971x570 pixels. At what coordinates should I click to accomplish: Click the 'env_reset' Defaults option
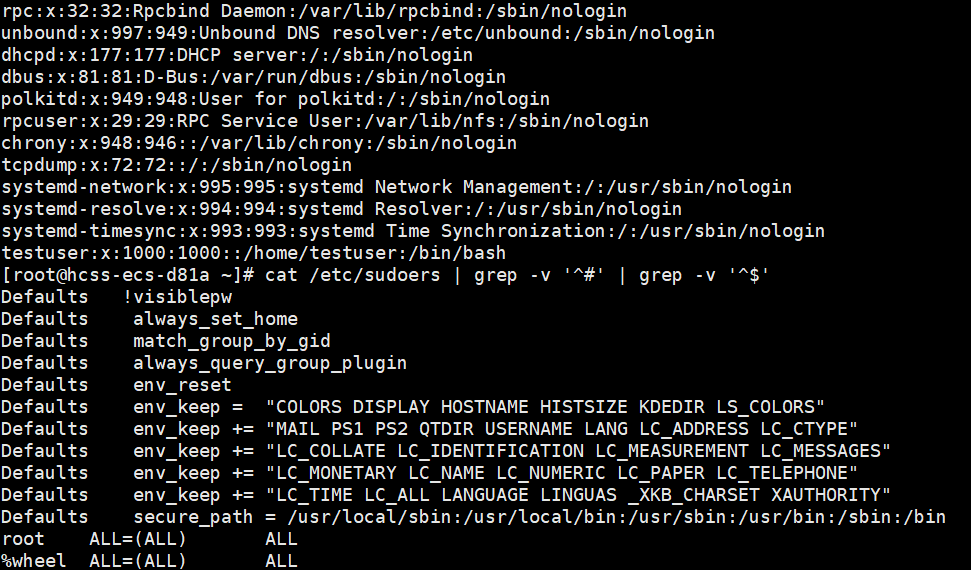click(x=182, y=385)
